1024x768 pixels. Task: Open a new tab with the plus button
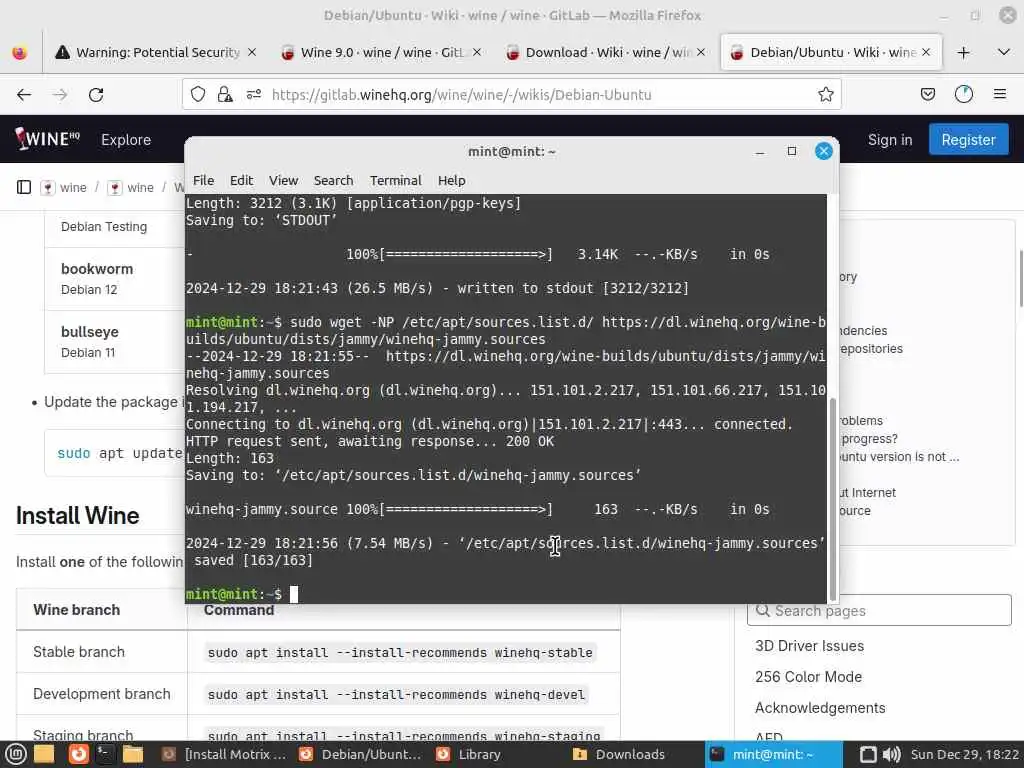(963, 52)
